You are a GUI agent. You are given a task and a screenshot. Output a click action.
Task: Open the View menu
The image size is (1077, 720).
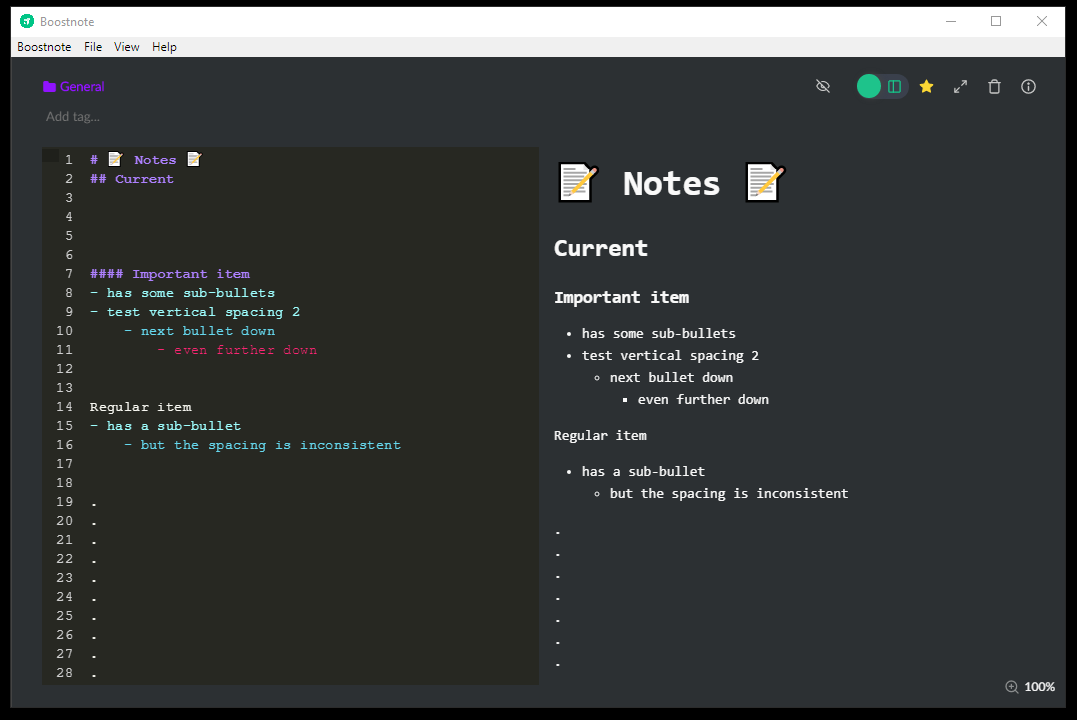click(x=126, y=47)
